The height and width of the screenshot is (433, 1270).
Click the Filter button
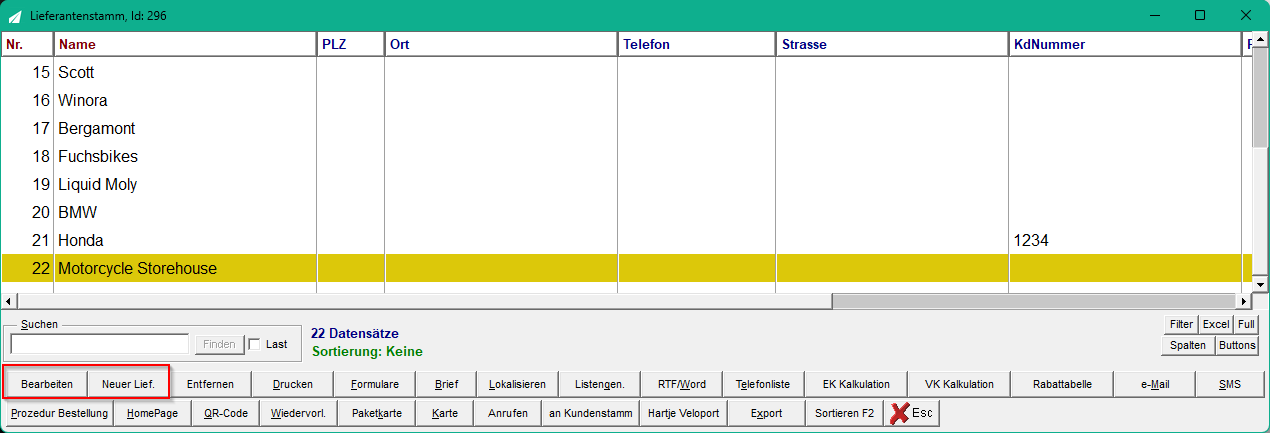tap(1181, 325)
